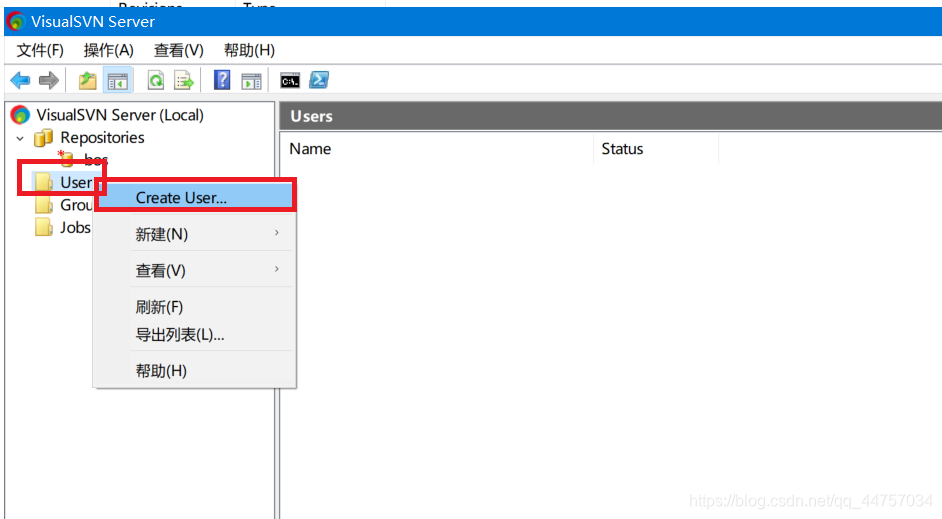The image size is (942, 519).
Task: Select VisualSVN Server (Local) root node
Action: [120, 115]
